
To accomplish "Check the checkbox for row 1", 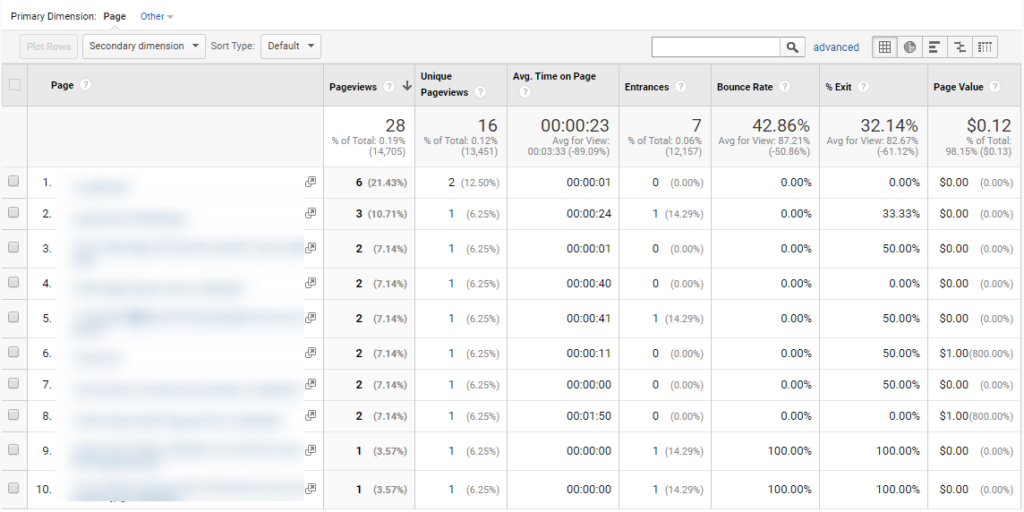I will coord(14,182).
